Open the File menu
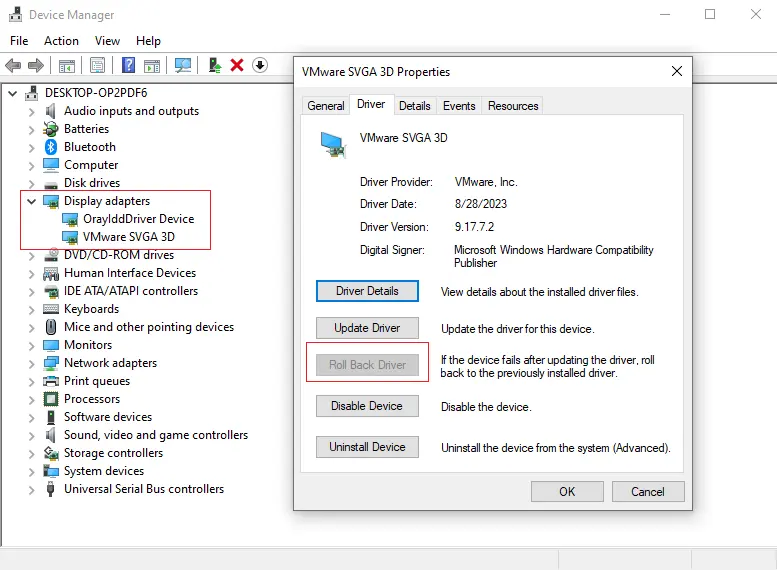 (19, 41)
